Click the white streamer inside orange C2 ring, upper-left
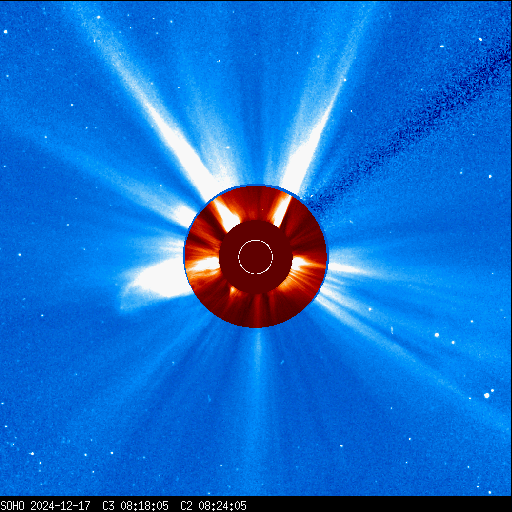Screen dimensions: 512x512 point(227,214)
